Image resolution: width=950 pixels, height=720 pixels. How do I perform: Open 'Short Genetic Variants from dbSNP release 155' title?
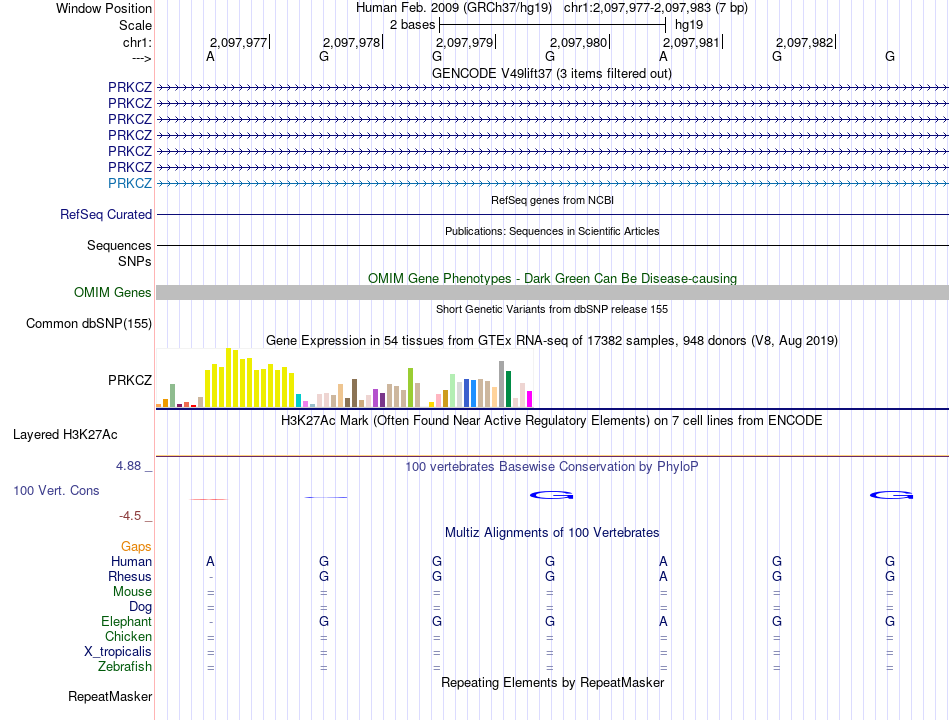point(552,309)
